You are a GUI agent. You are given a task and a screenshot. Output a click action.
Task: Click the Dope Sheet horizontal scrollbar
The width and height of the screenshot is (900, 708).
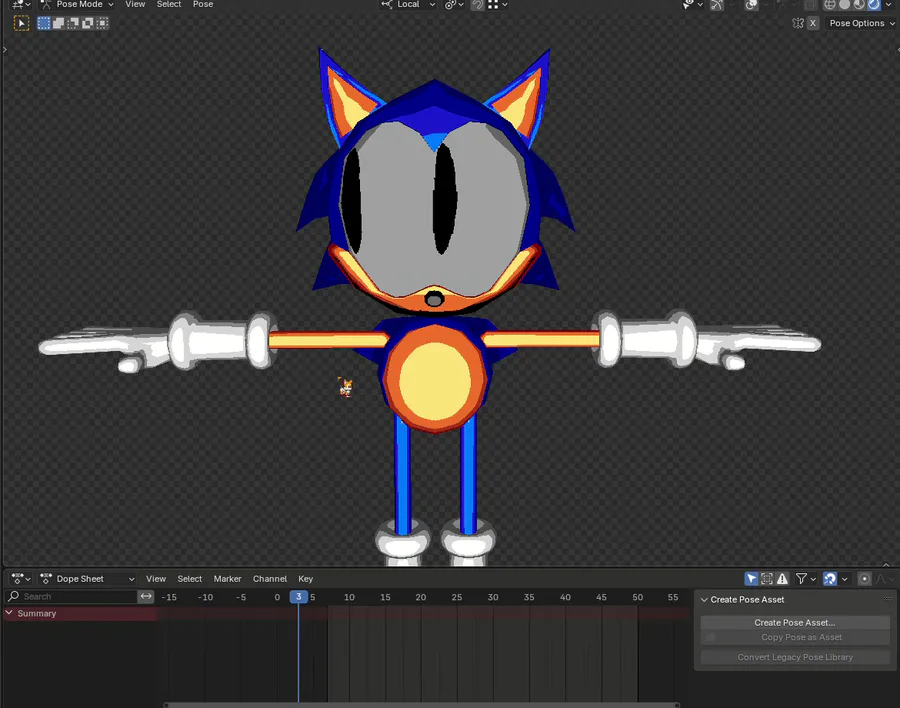422,705
